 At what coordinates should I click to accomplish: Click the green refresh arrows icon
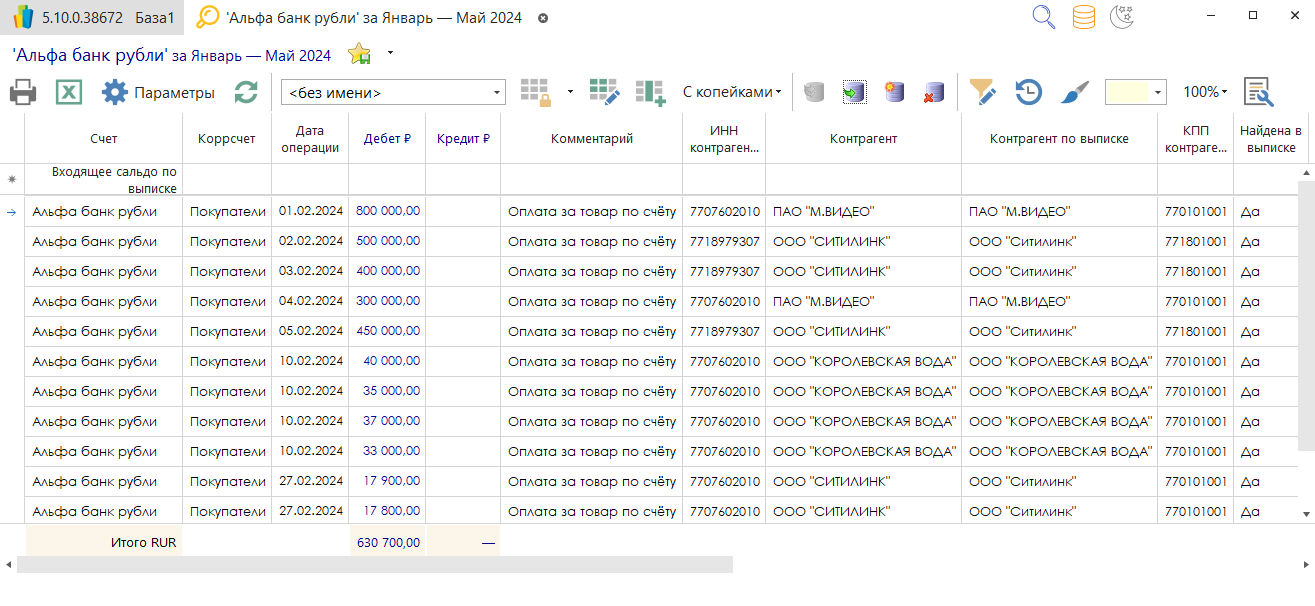pyautogui.click(x=246, y=93)
